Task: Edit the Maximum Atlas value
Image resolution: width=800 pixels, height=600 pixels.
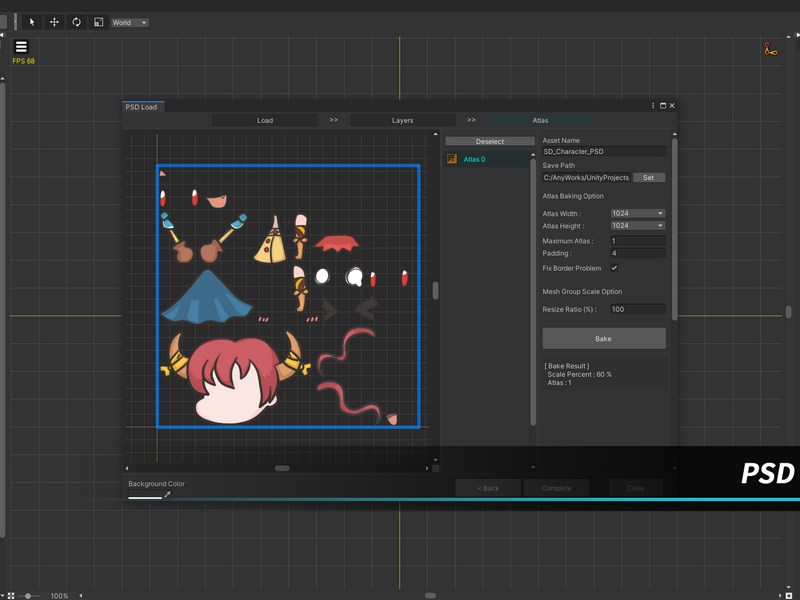Action: click(x=638, y=241)
